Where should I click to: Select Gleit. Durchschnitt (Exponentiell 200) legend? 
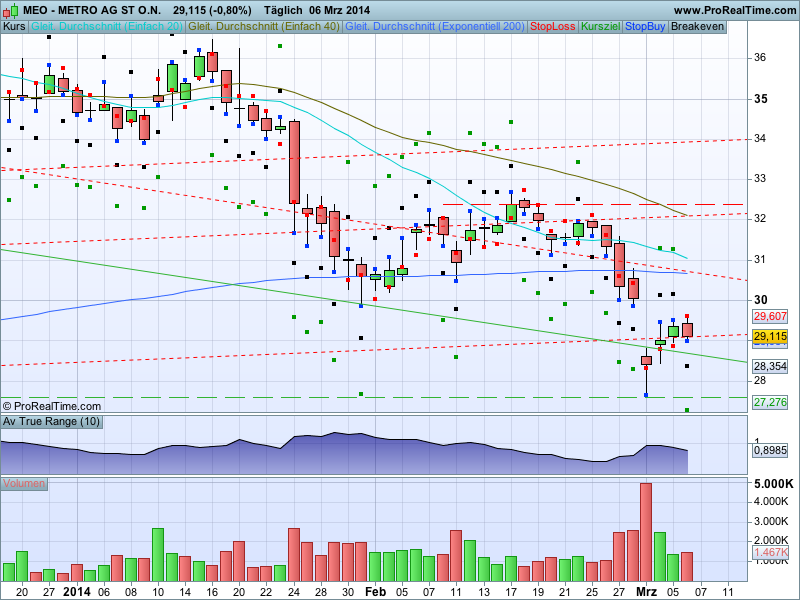[x=435, y=27]
